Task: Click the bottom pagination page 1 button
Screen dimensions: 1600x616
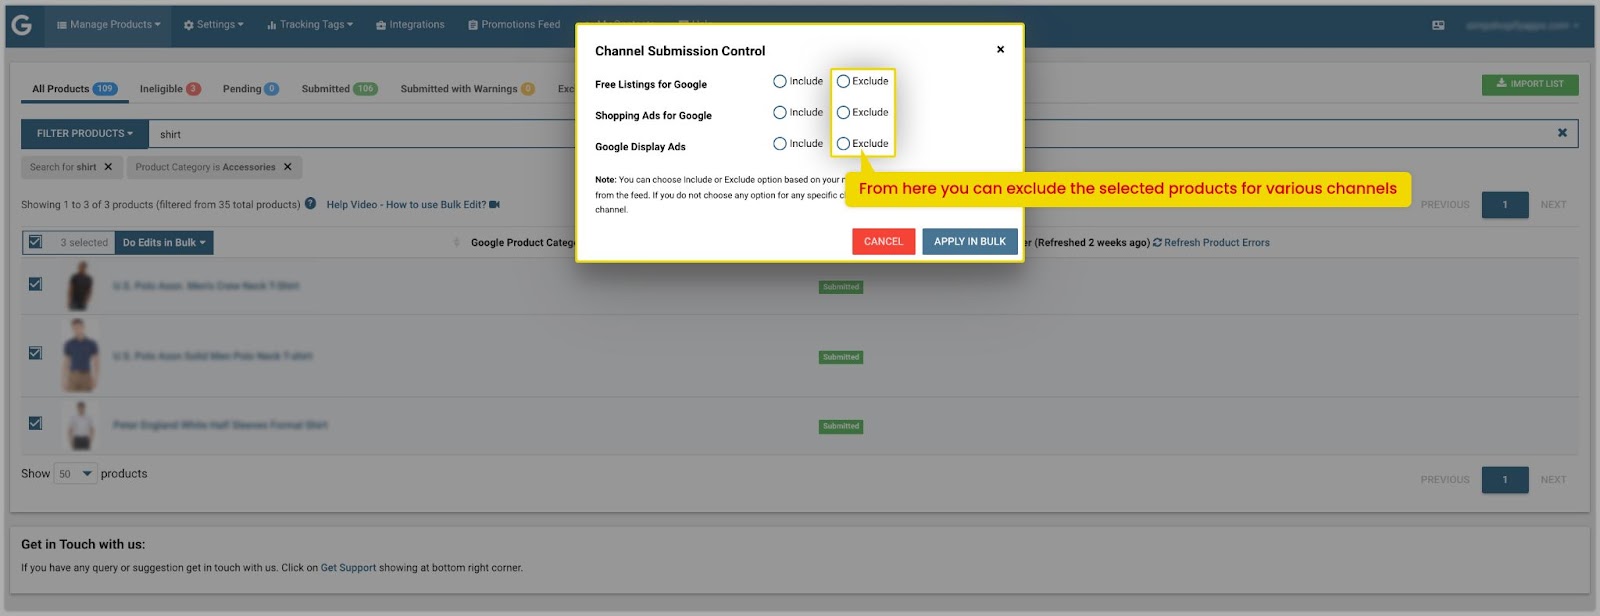Action: pos(1505,480)
